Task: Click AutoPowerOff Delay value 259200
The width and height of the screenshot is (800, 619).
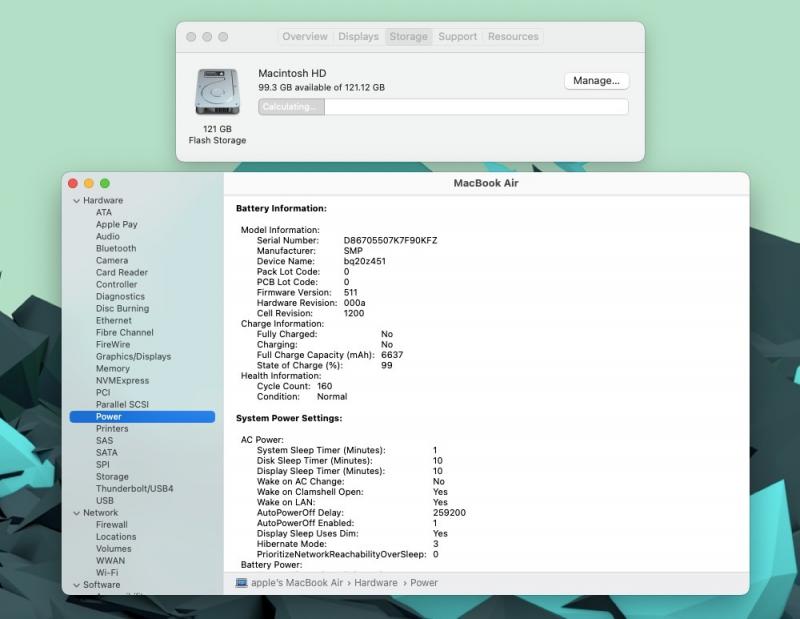Action: coord(449,513)
